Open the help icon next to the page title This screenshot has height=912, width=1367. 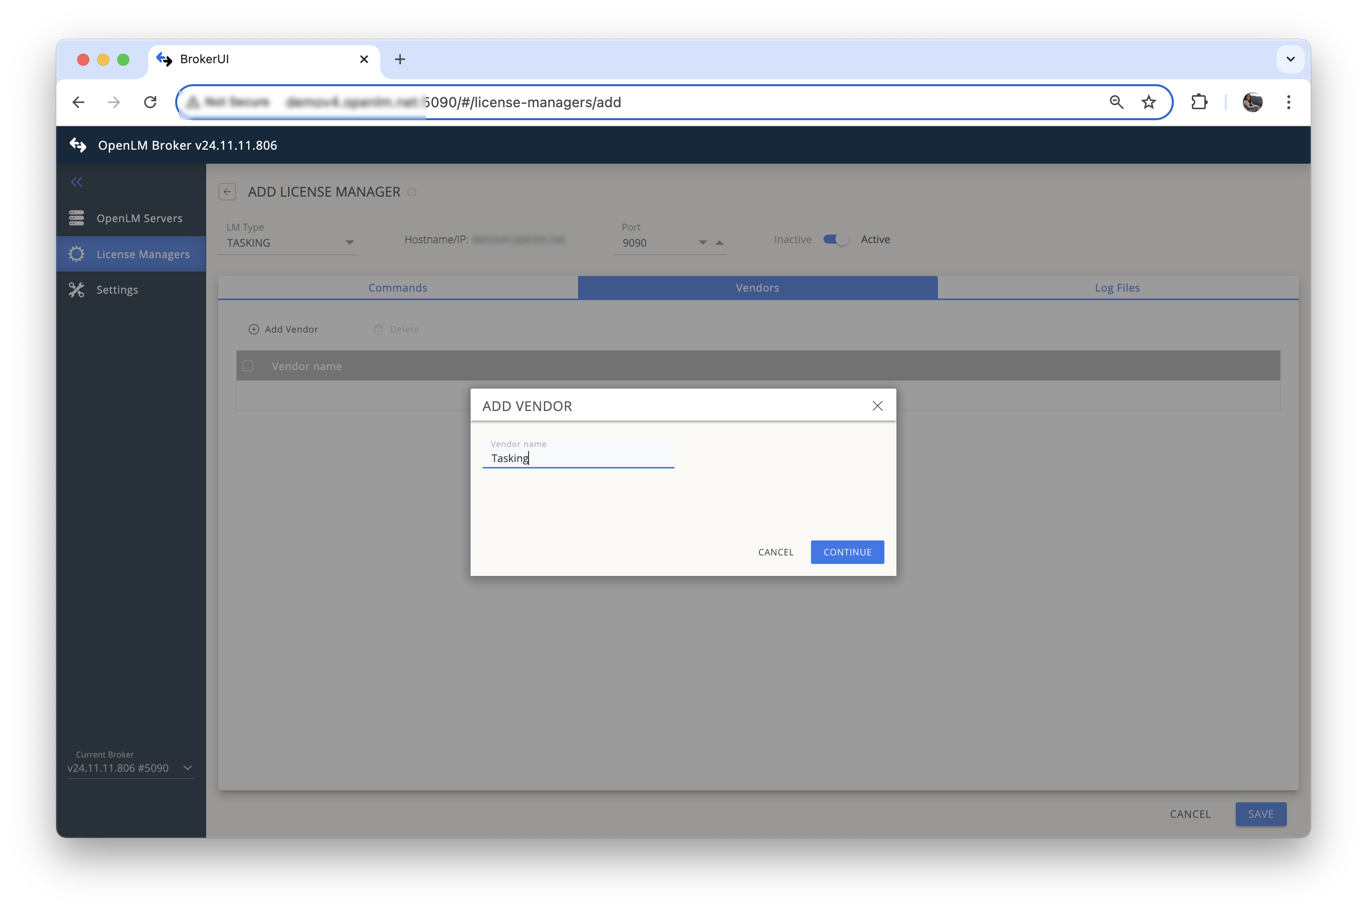click(410, 192)
